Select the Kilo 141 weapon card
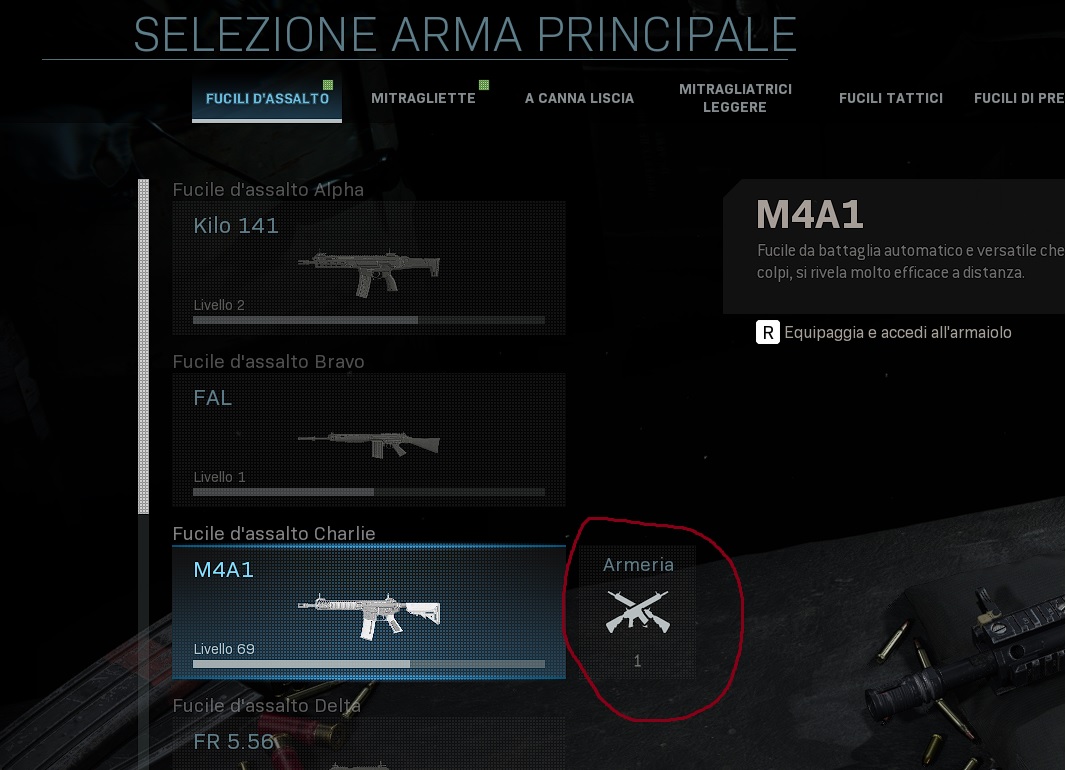 click(368, 268)
